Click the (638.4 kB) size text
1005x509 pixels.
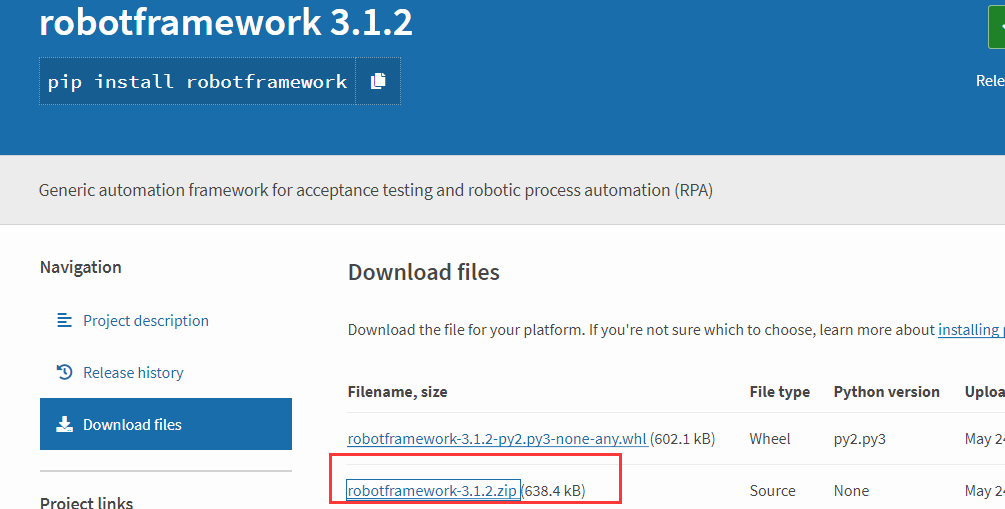click(x=553, y=491)
